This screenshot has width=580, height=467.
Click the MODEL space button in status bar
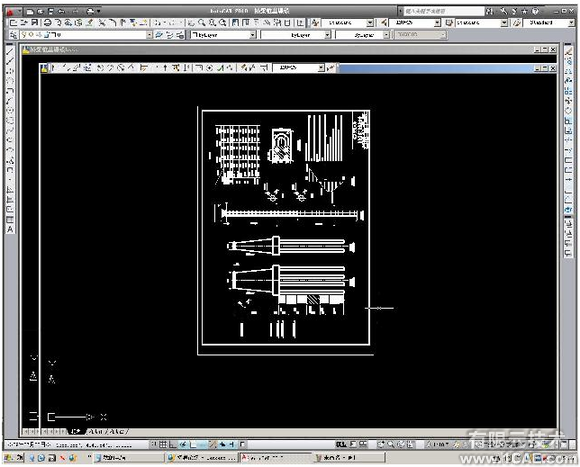pyautogui.click(x=341, y=444)
